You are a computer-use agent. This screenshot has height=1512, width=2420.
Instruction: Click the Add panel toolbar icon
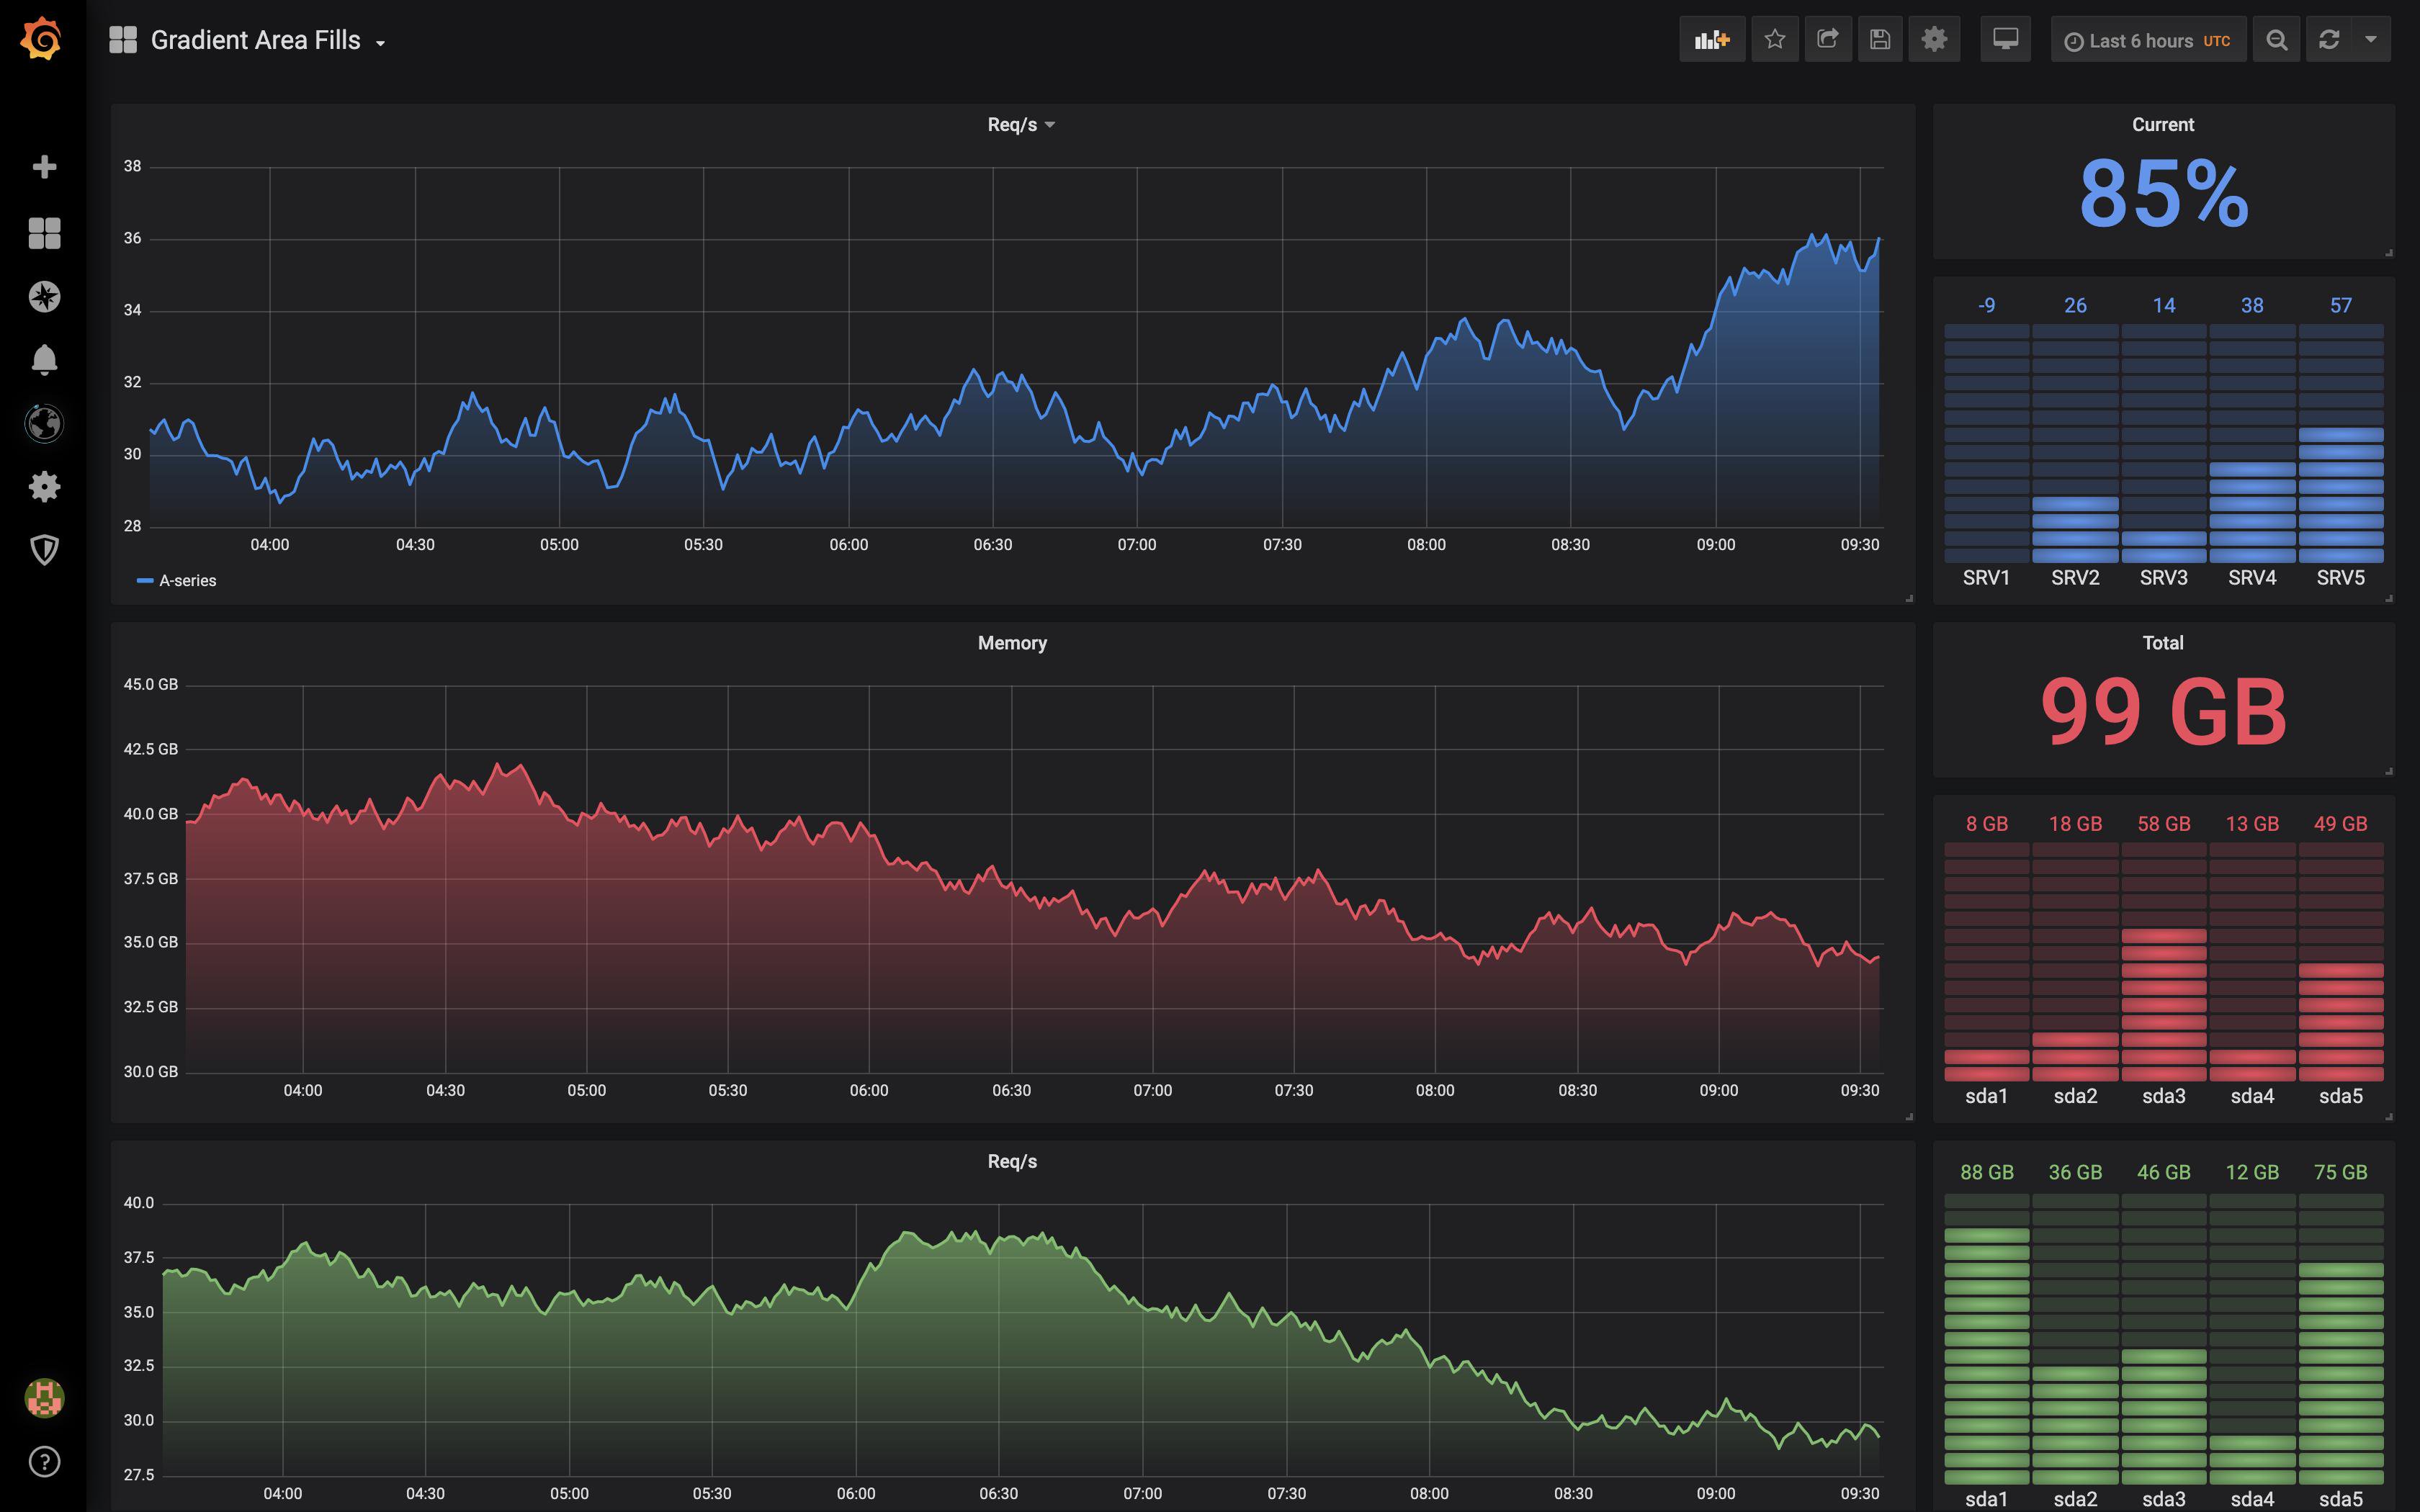tap(1711, 40)
